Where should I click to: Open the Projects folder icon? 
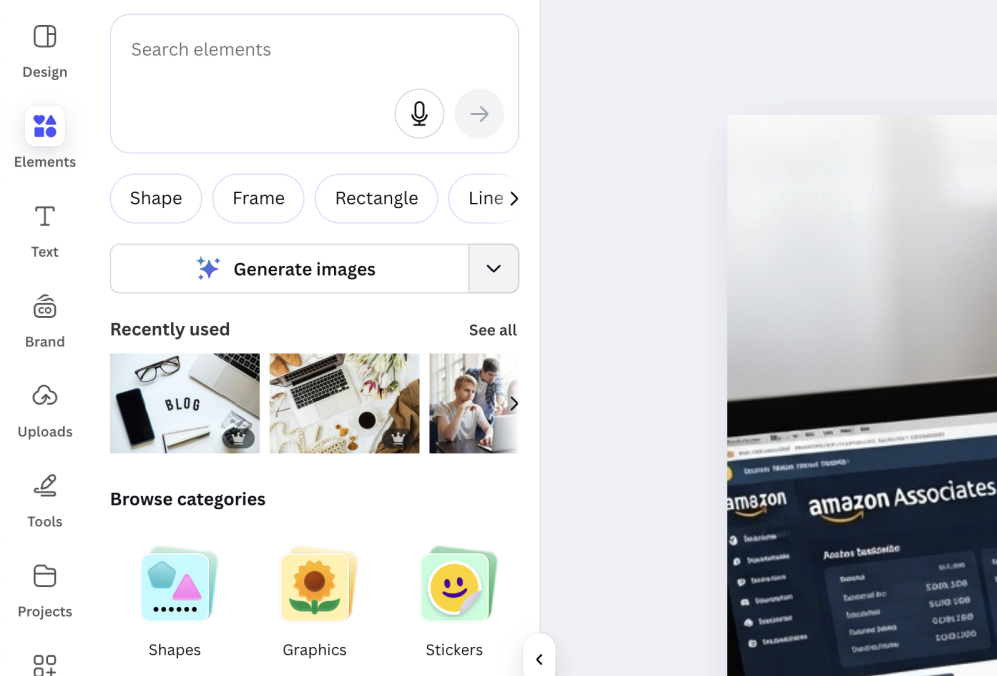[x=45, y=576]
